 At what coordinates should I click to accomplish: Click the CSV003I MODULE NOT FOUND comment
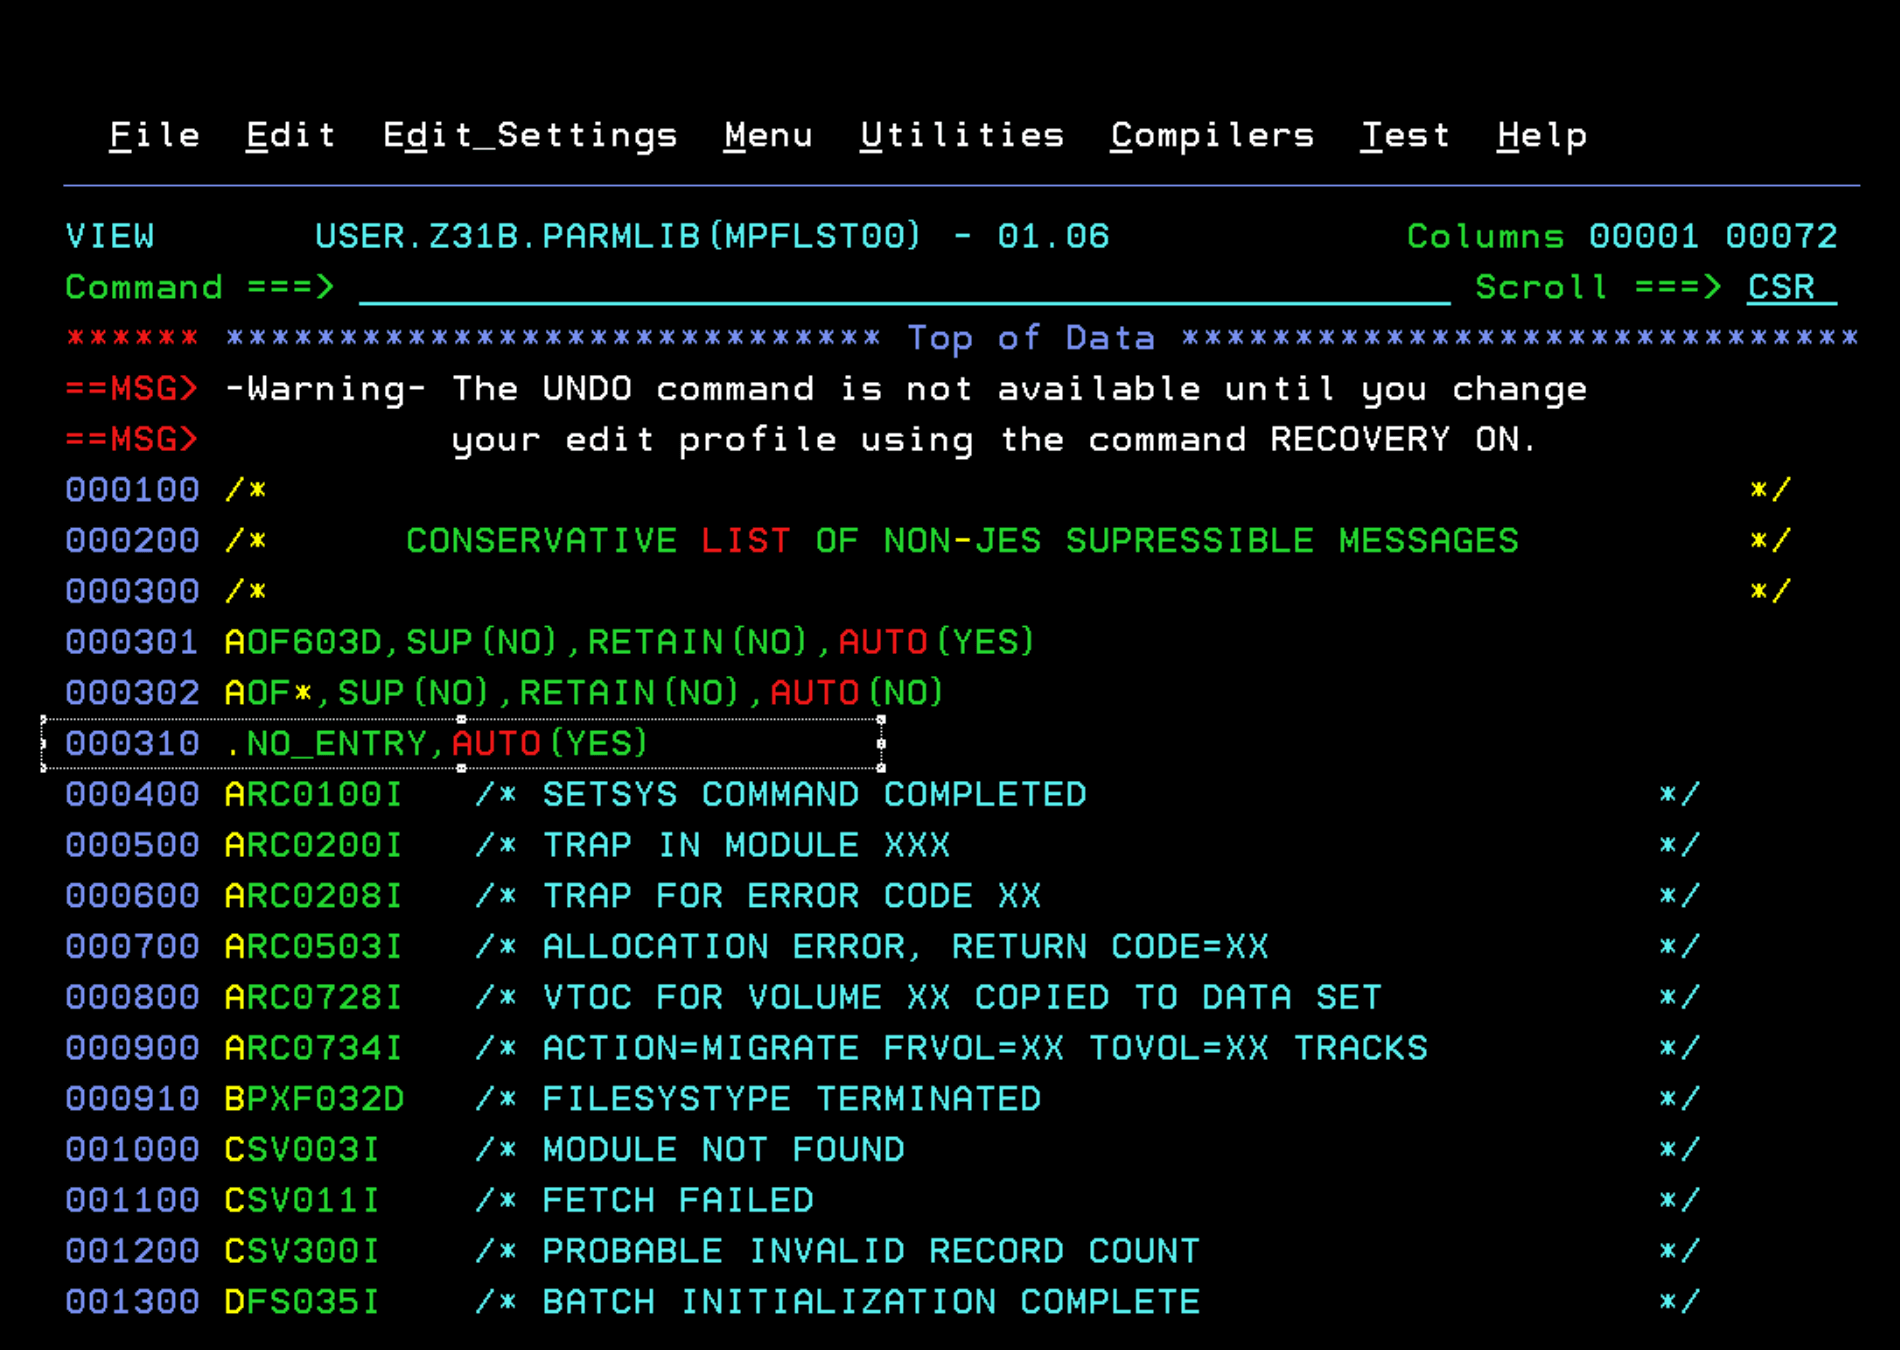tap(722, 1150)
